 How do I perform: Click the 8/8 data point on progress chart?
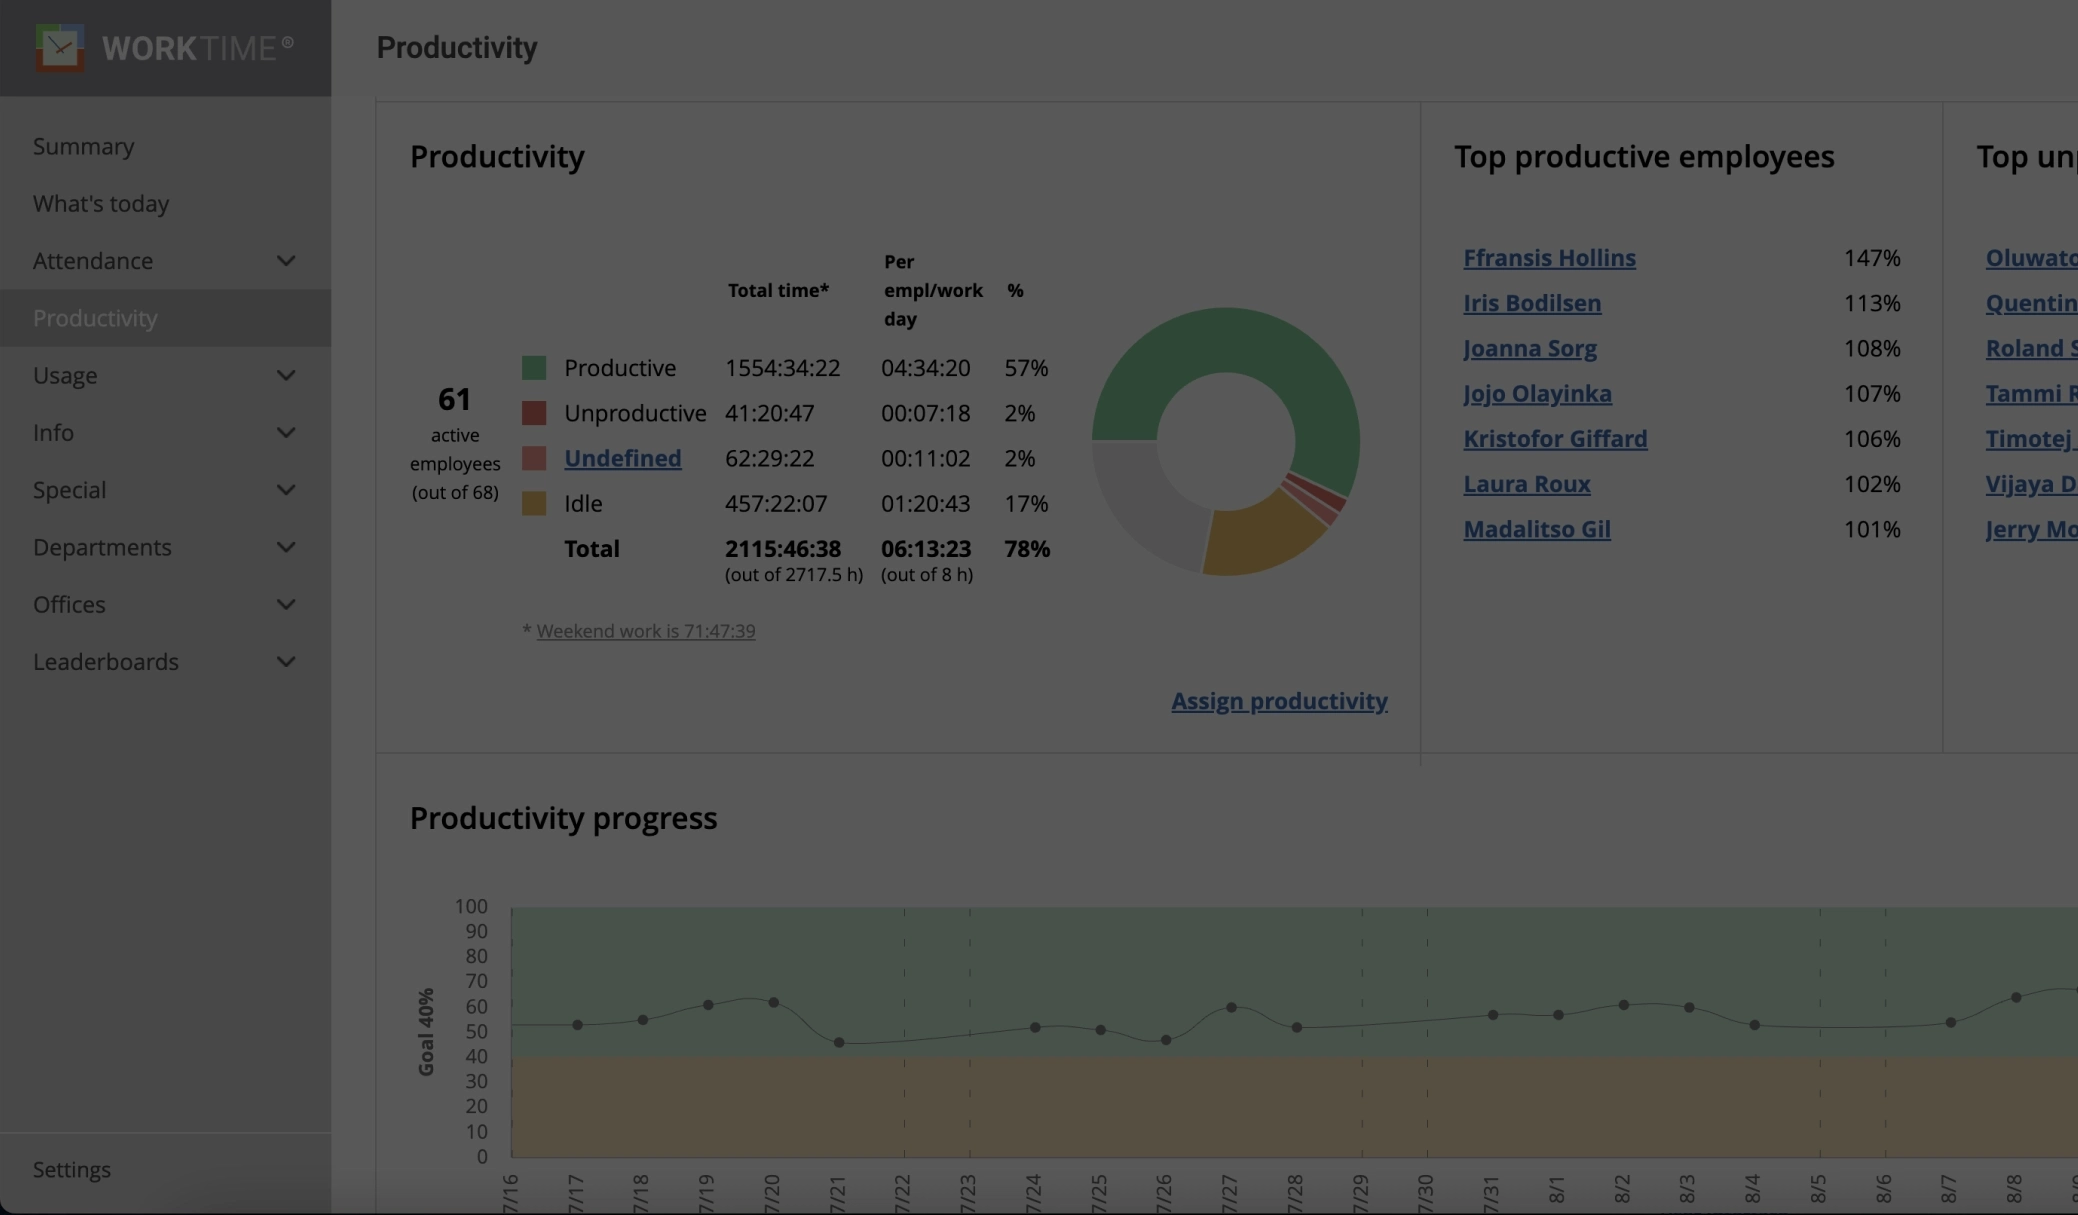(2016, 997)
